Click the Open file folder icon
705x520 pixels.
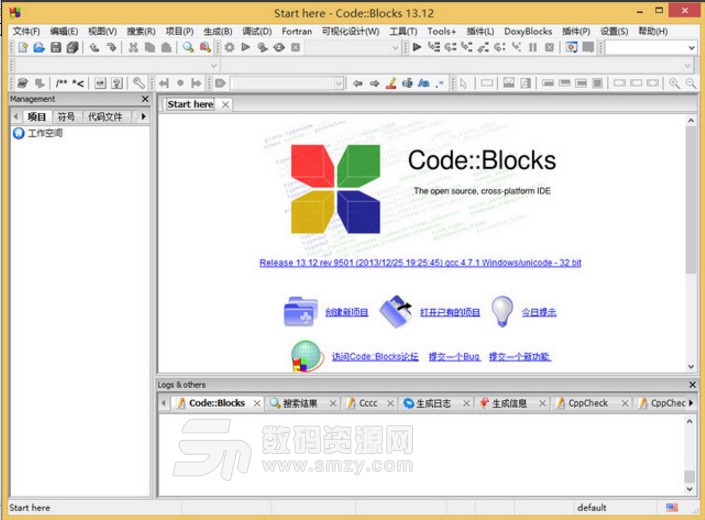[39, 47]
